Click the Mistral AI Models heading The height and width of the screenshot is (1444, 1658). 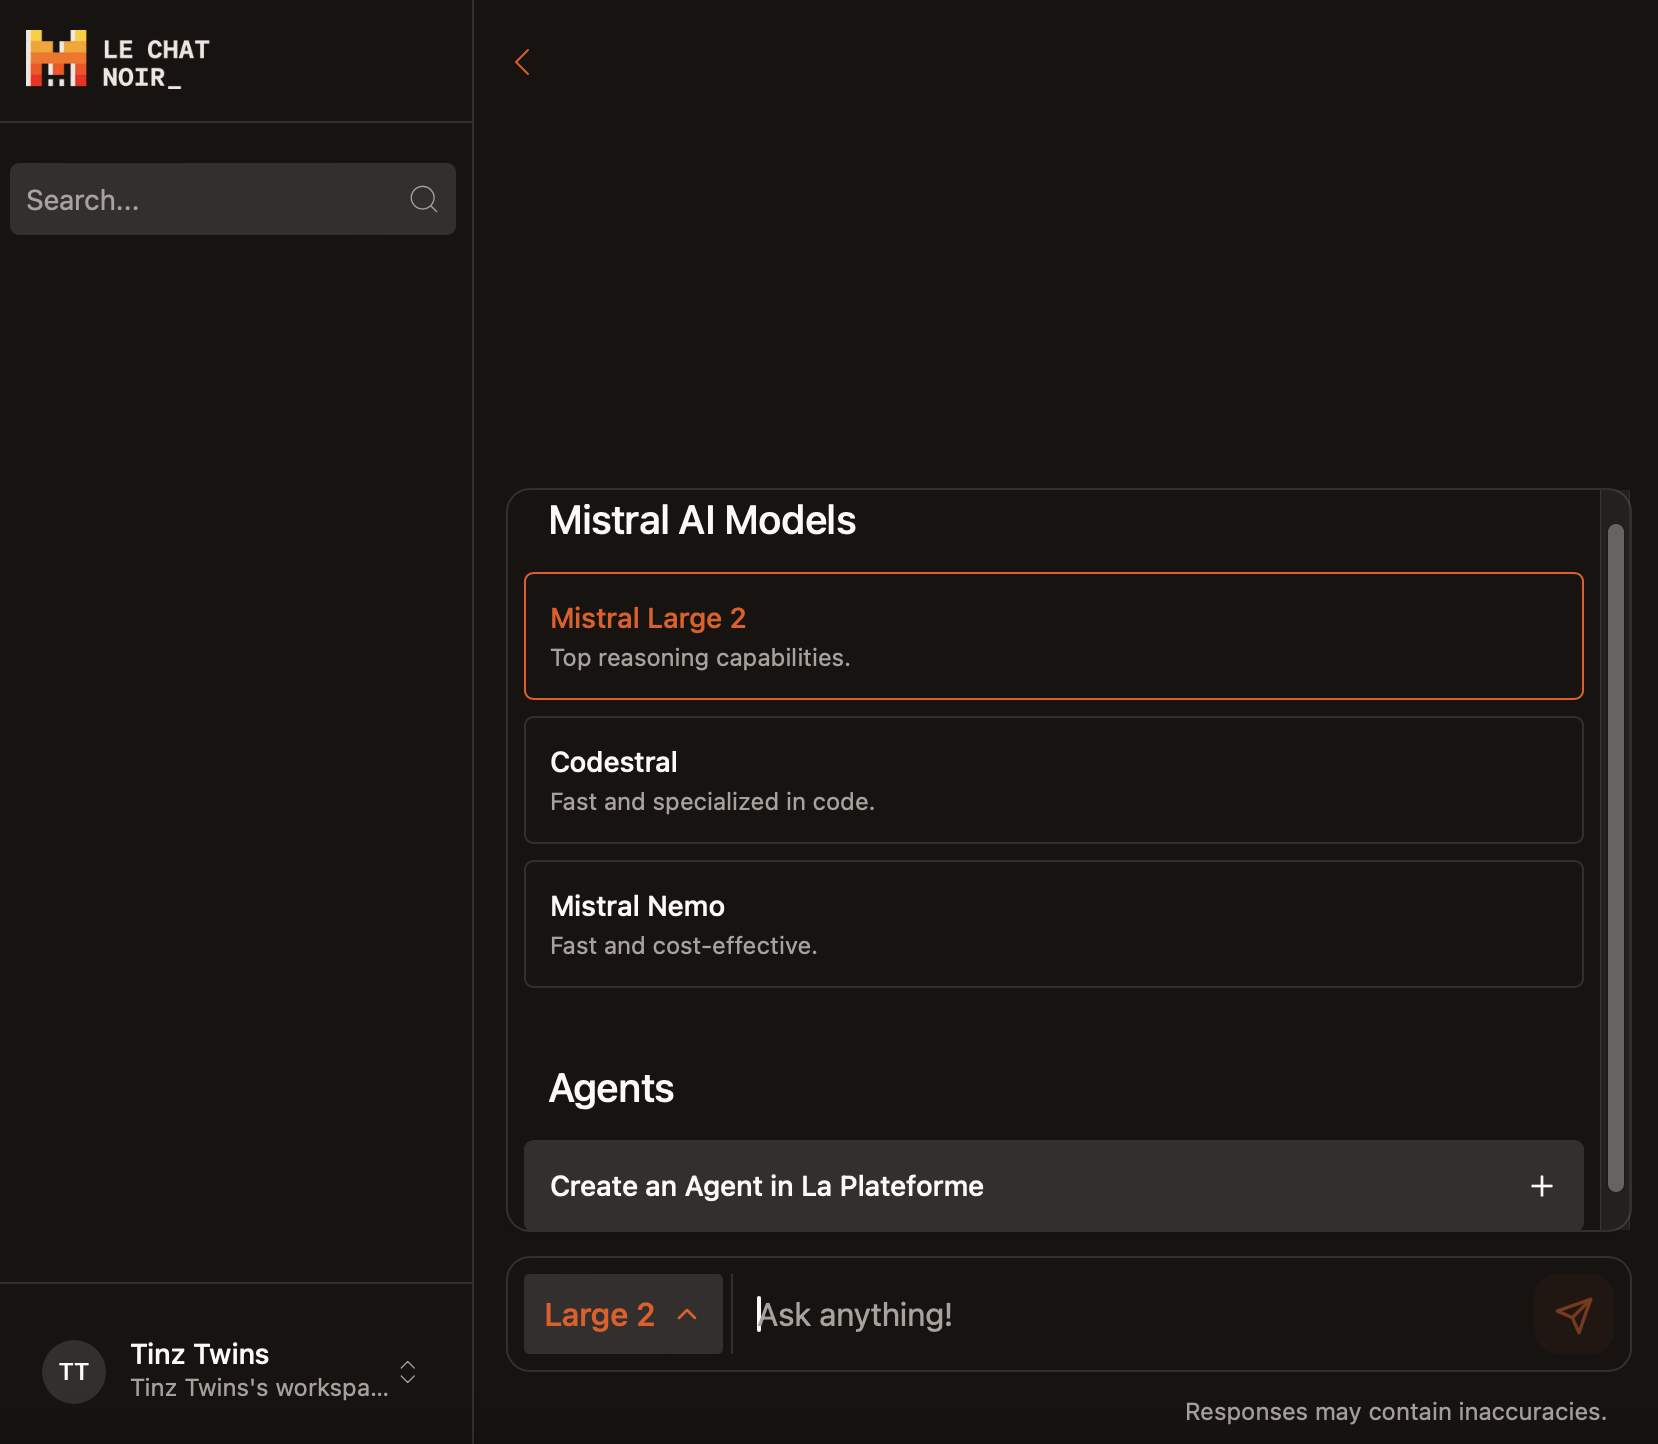point(702,521)
